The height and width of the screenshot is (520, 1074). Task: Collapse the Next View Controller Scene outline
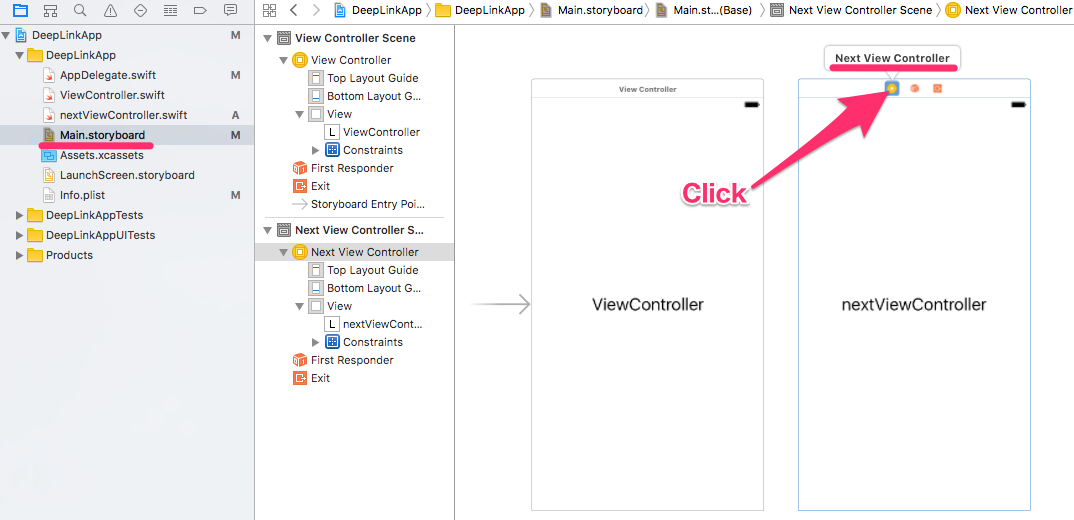(x=268, y=230)
